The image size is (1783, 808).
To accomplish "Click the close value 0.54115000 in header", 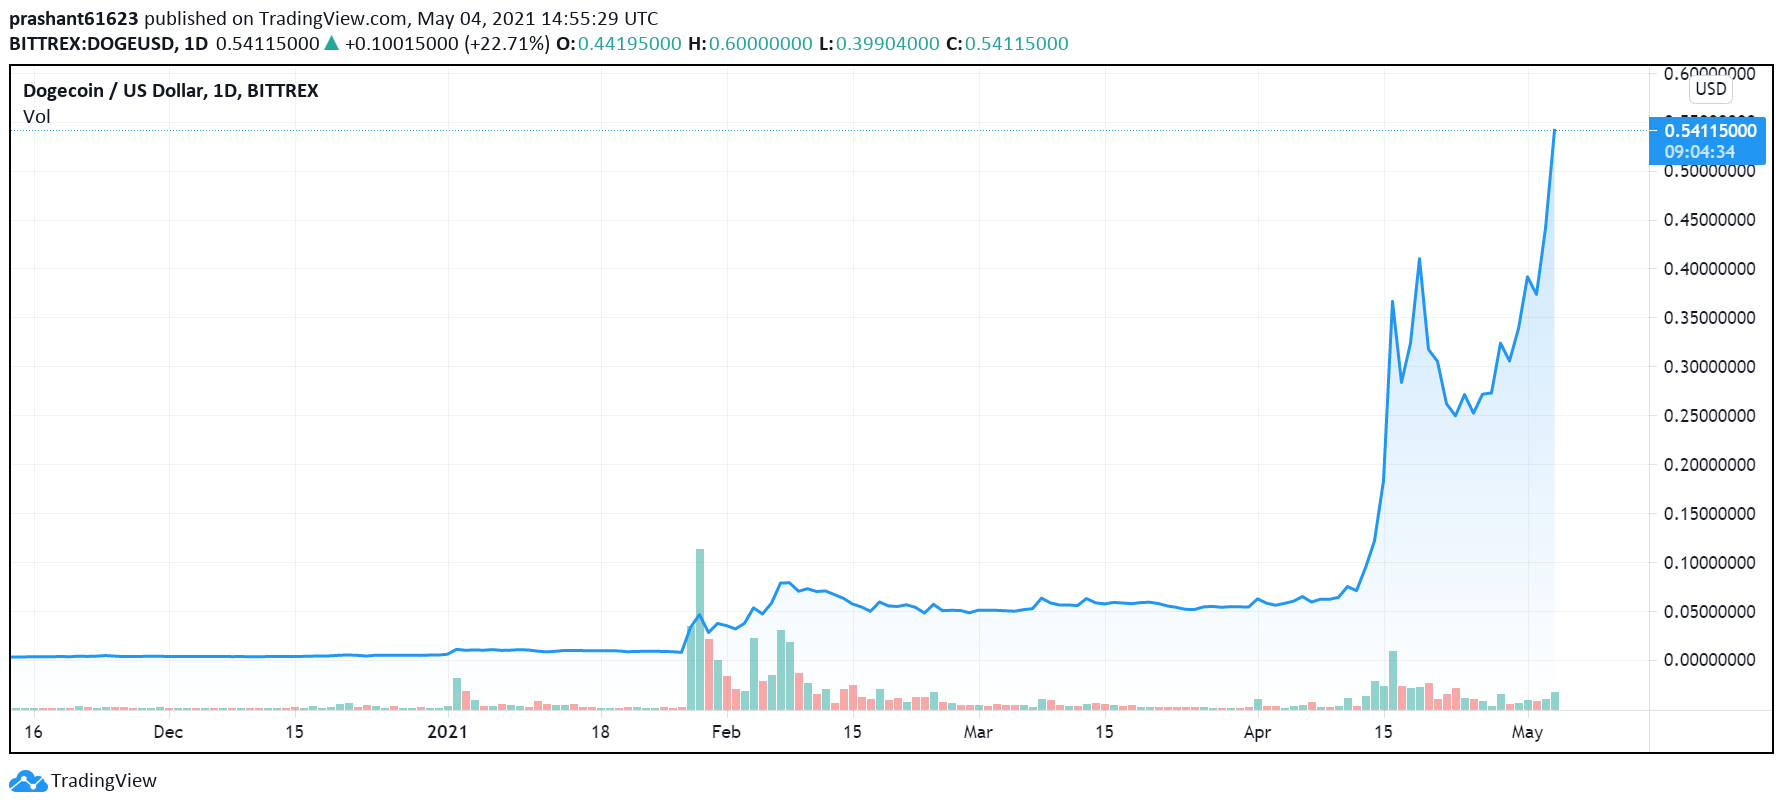I will click(1017, 44).
